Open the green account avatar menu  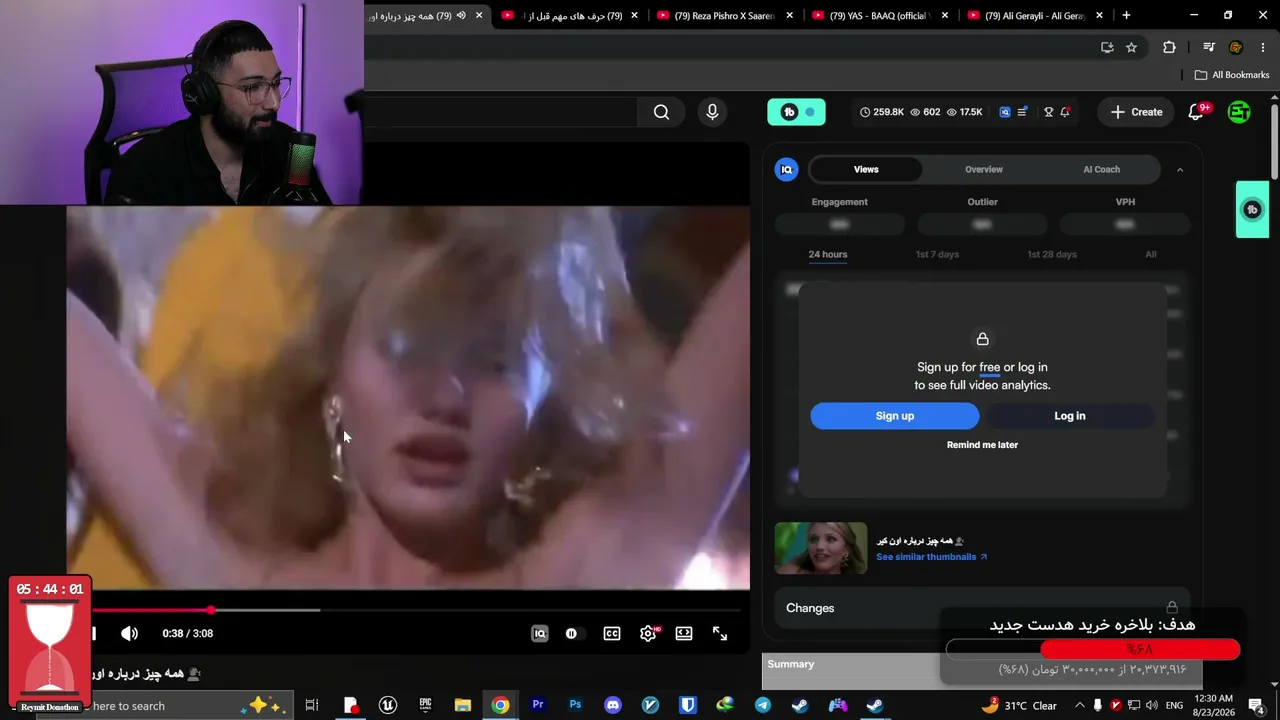click(x=1239, y=112)
